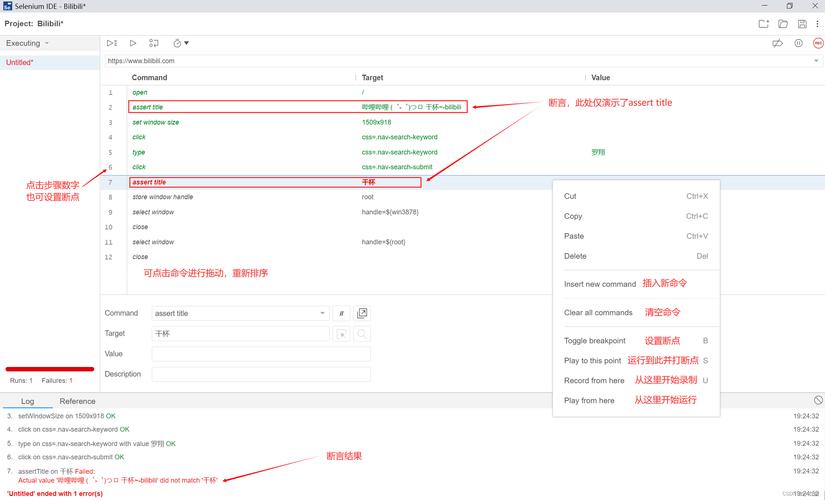Expand the base URL dropdown arrow
Image resolution: width=825 pixels, height=500 pixels.
pyautogui.click(x=816, y=61)
